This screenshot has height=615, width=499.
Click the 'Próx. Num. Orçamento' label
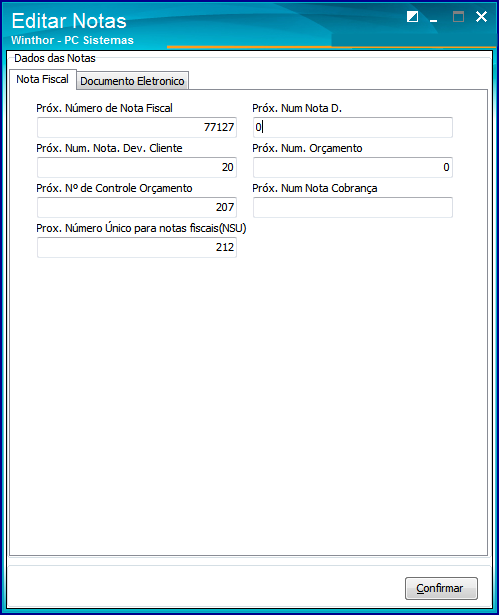click(x=307, y=148)
